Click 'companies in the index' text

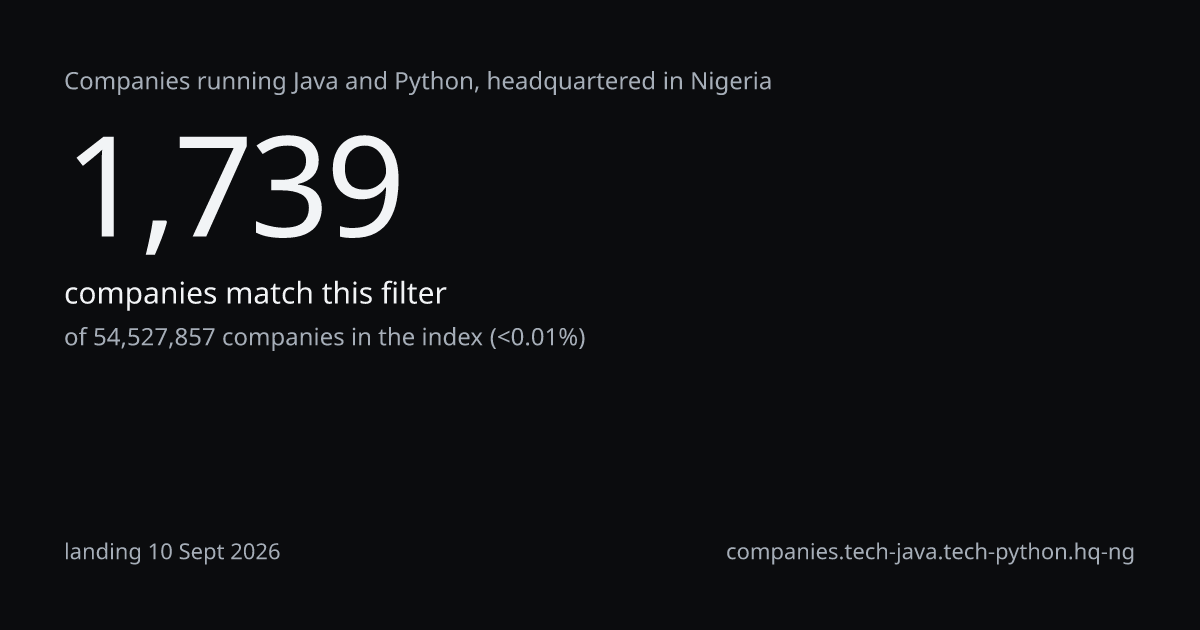[353, 337]
